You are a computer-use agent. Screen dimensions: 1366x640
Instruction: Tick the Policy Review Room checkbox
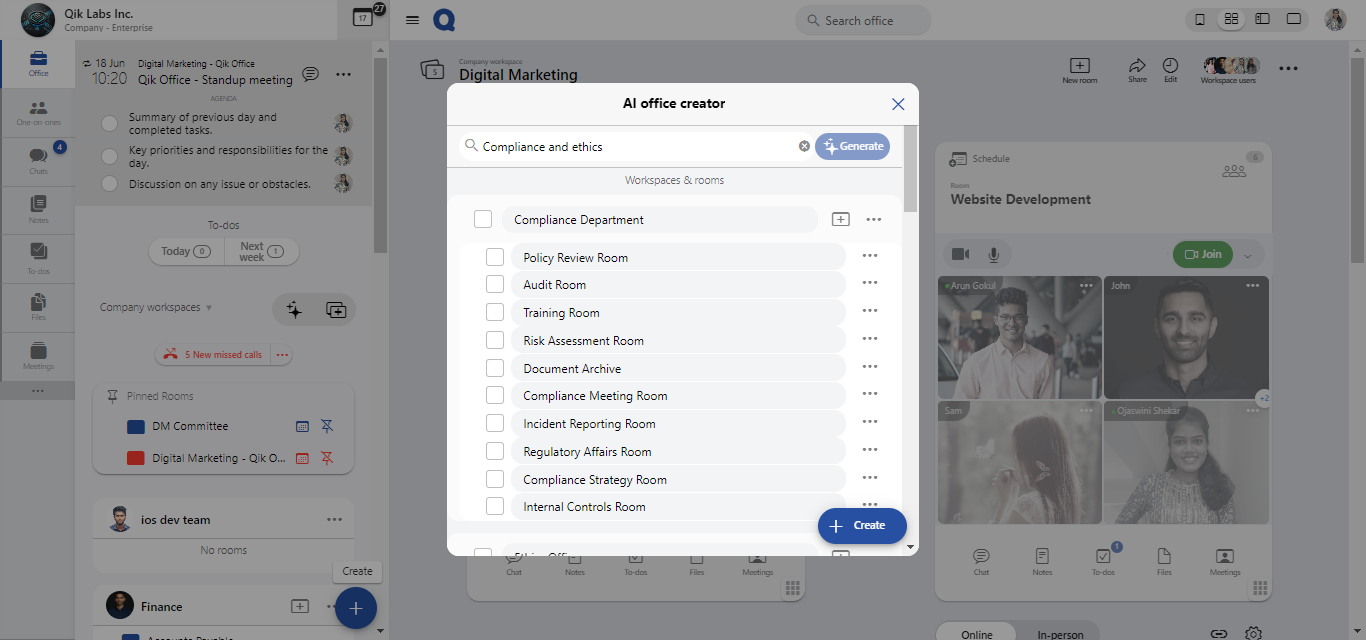[x=495, y=257]
